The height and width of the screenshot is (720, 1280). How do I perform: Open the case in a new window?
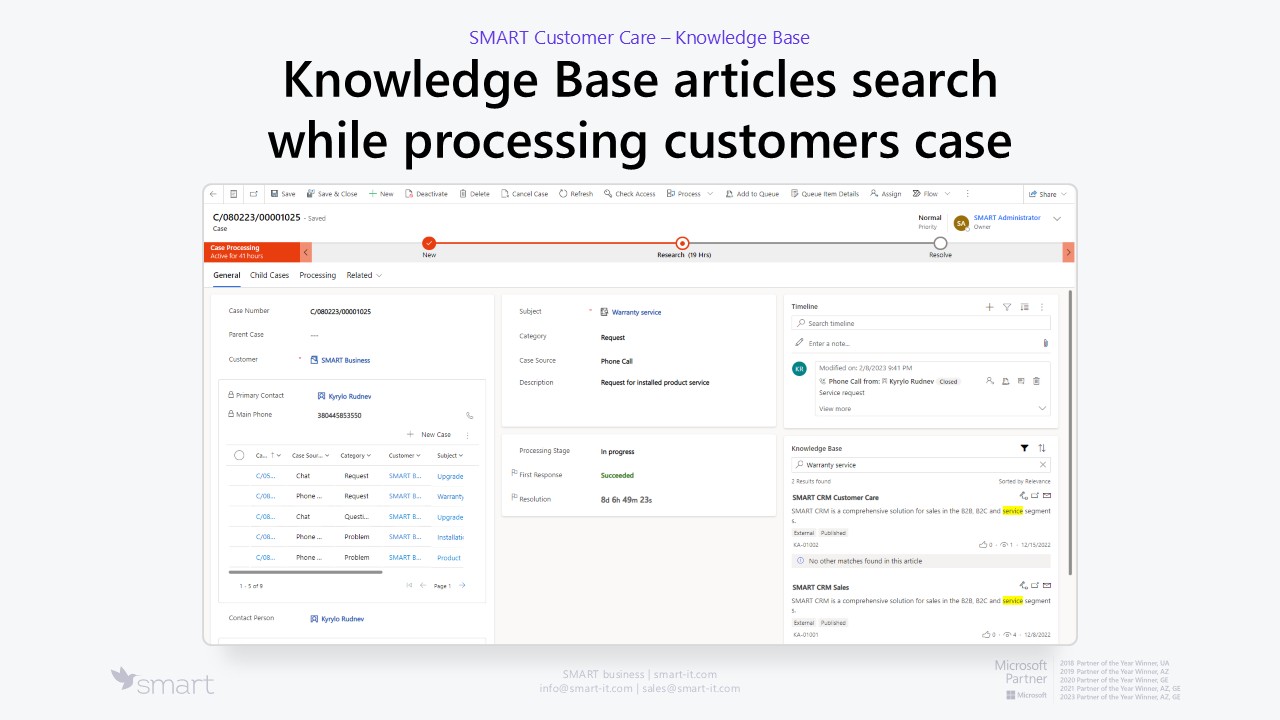[253, 194]
